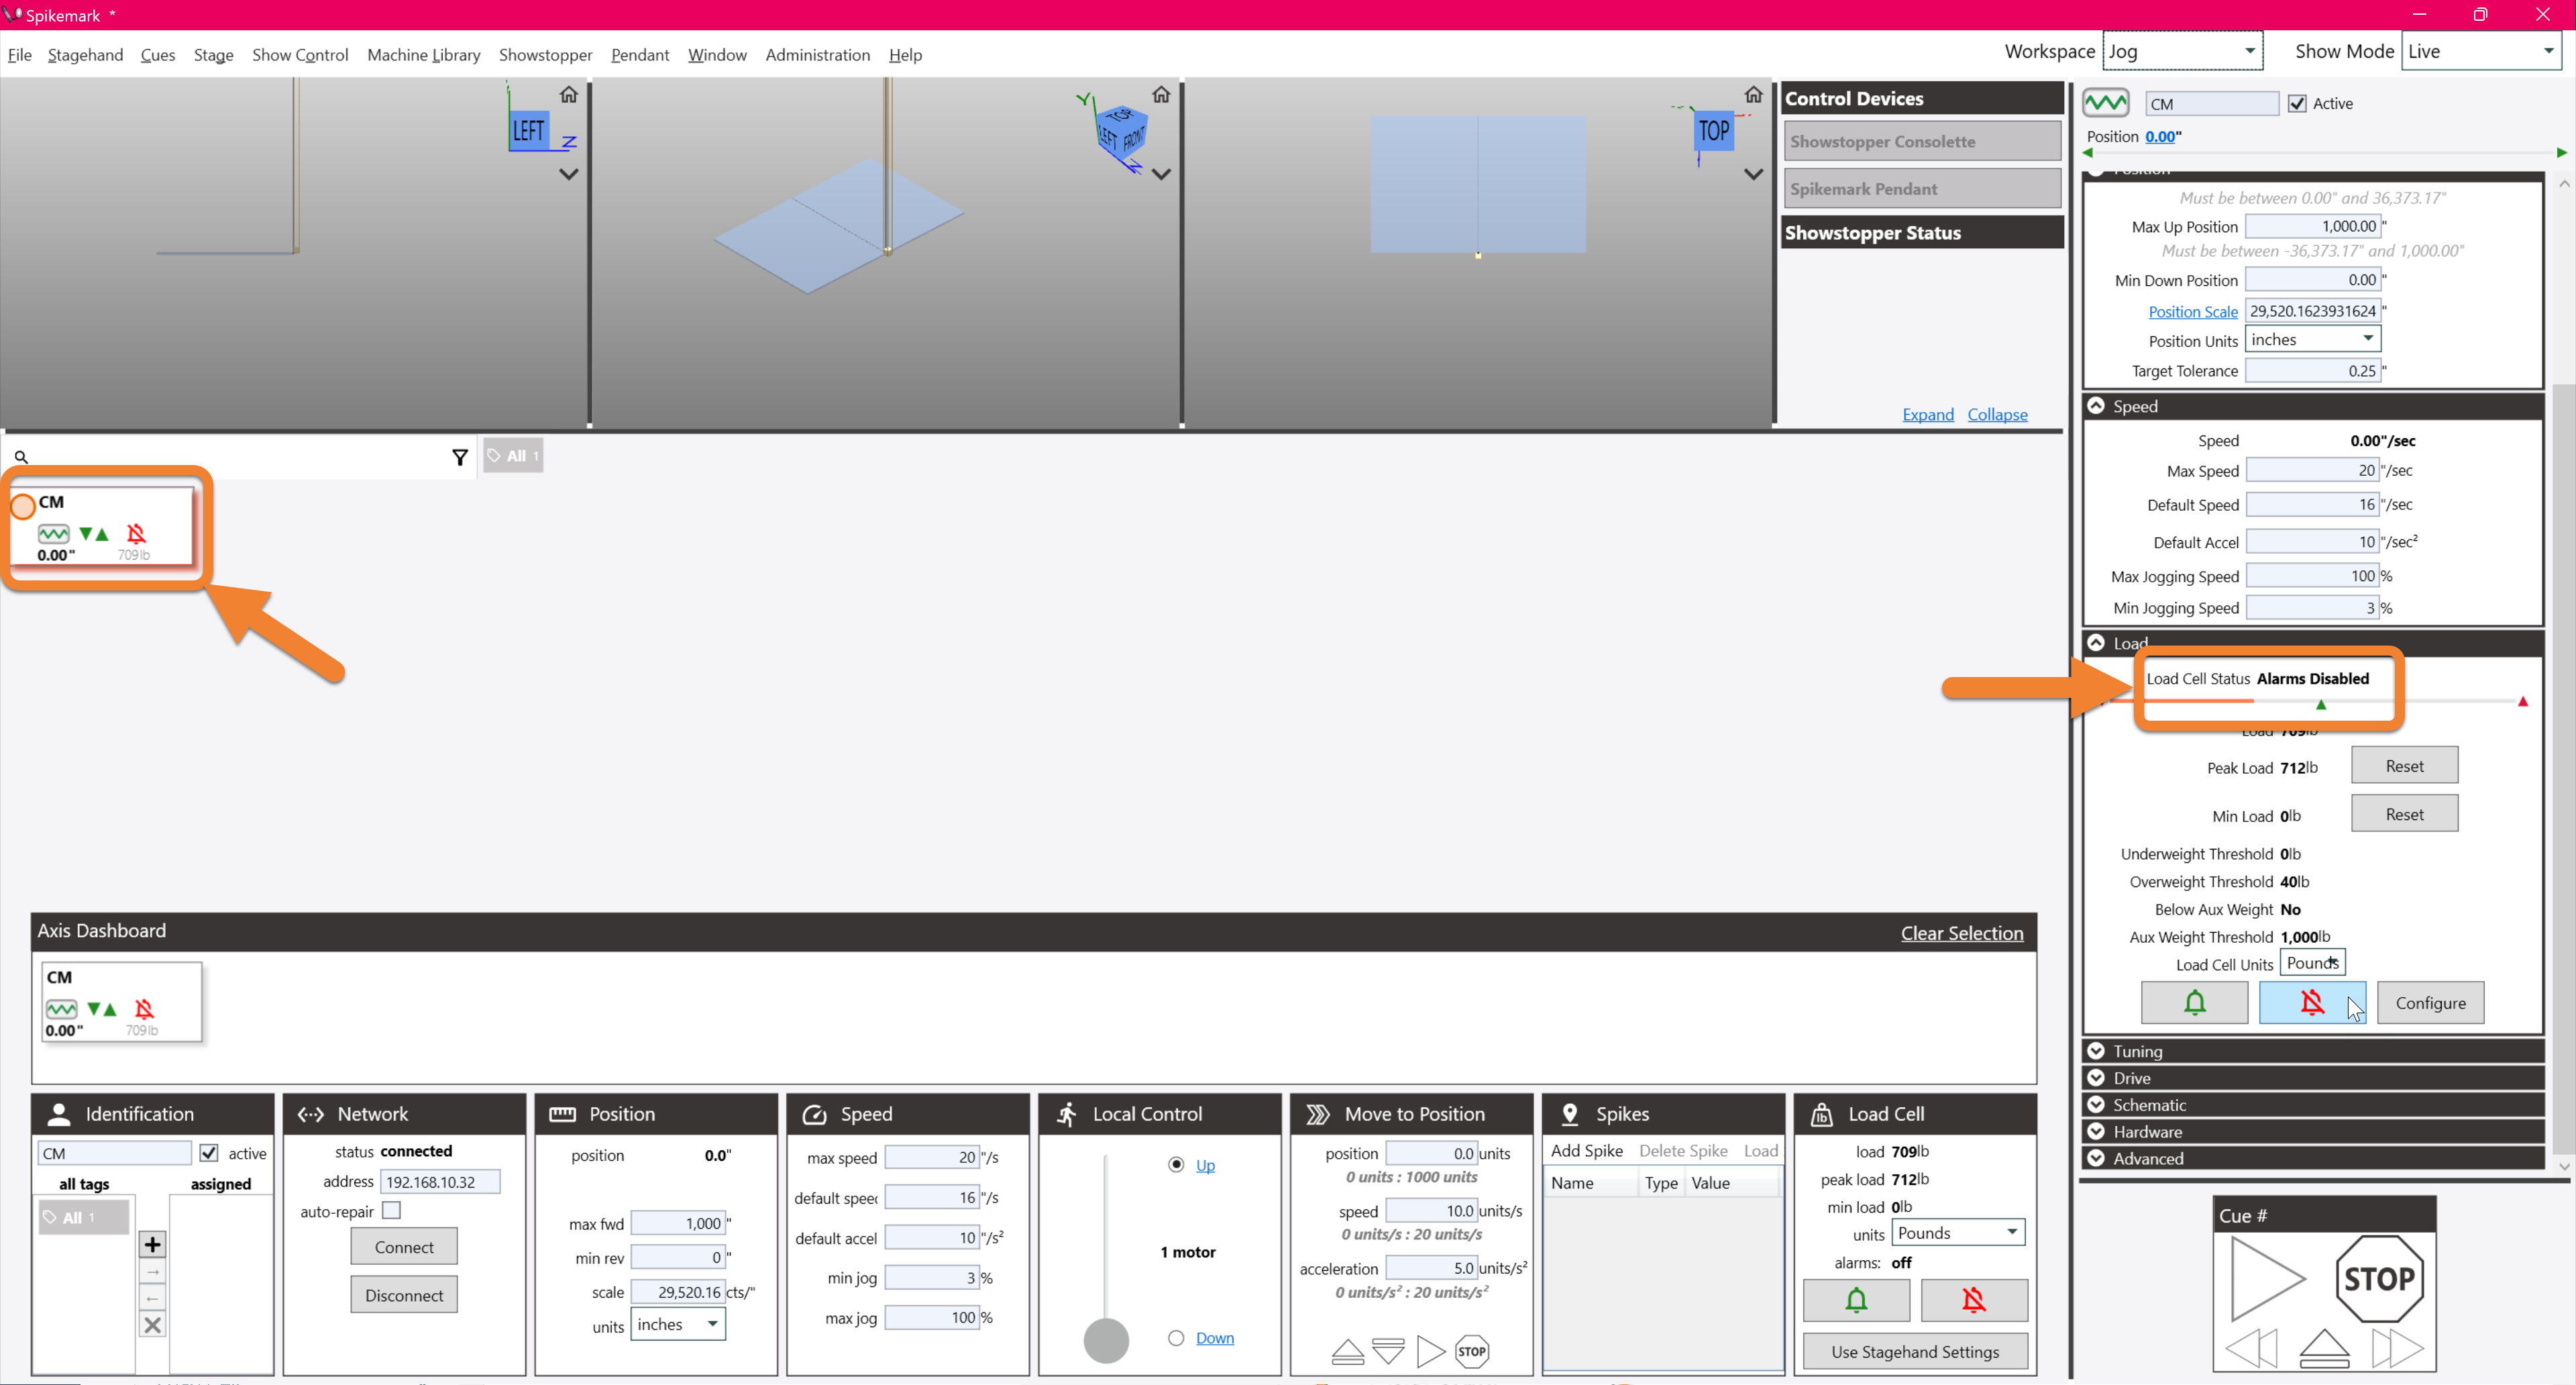Click the Connect button
The width and height of the screenshot is (2576, 1385).
[x=404, y=1246]
